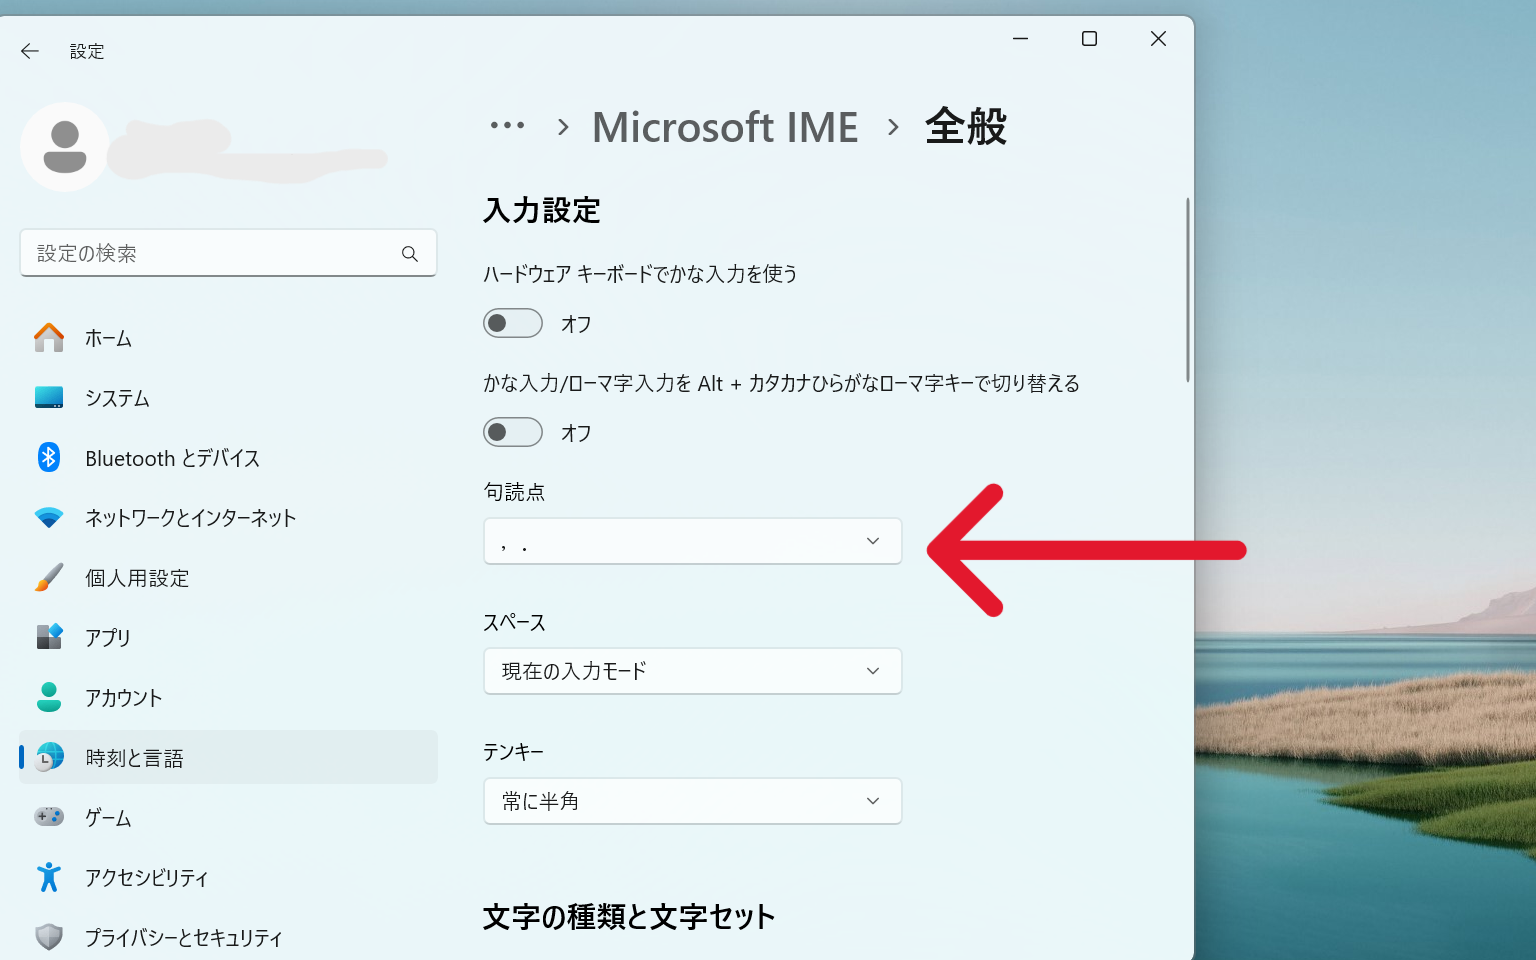Click the 設定の検索 search field
This screenshot has height=960, width=1536.
tap(228, 253)
